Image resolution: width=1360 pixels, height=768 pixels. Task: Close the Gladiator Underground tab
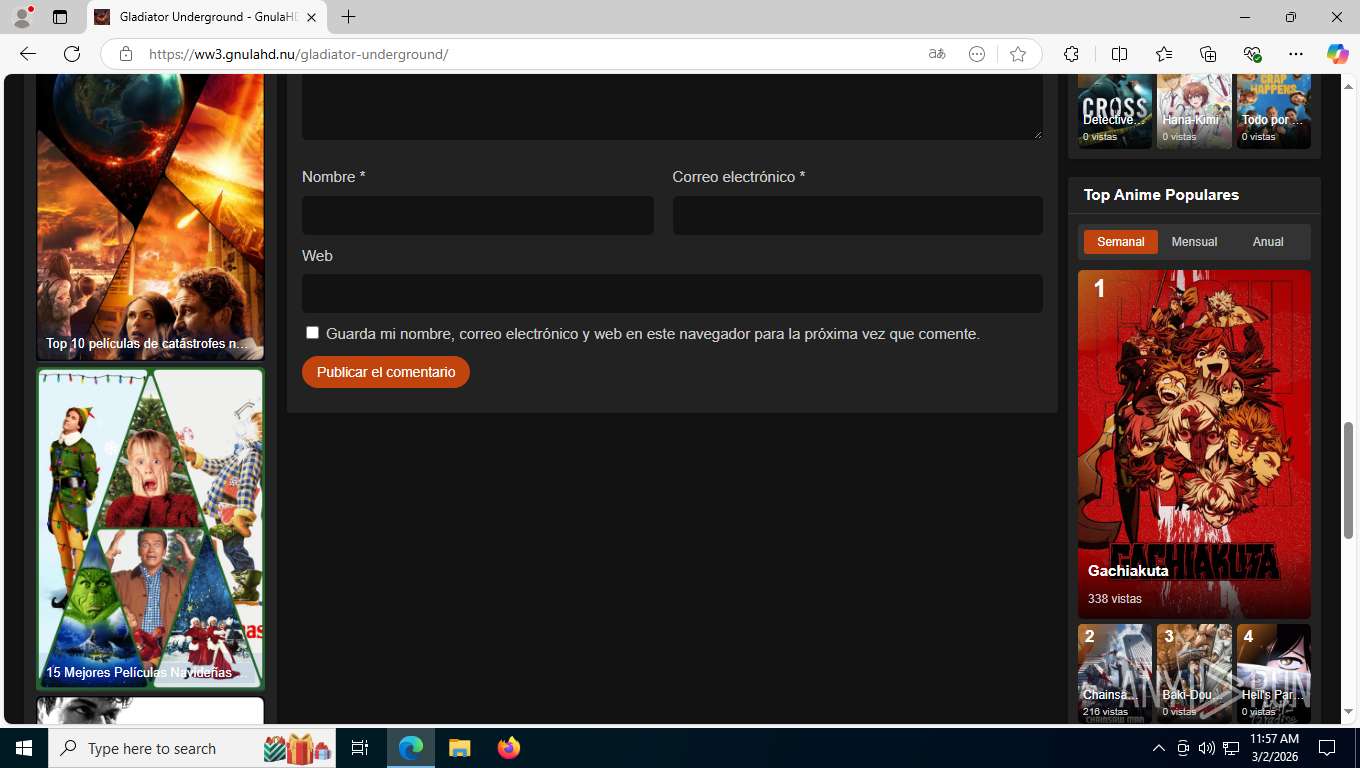[311, 17]
